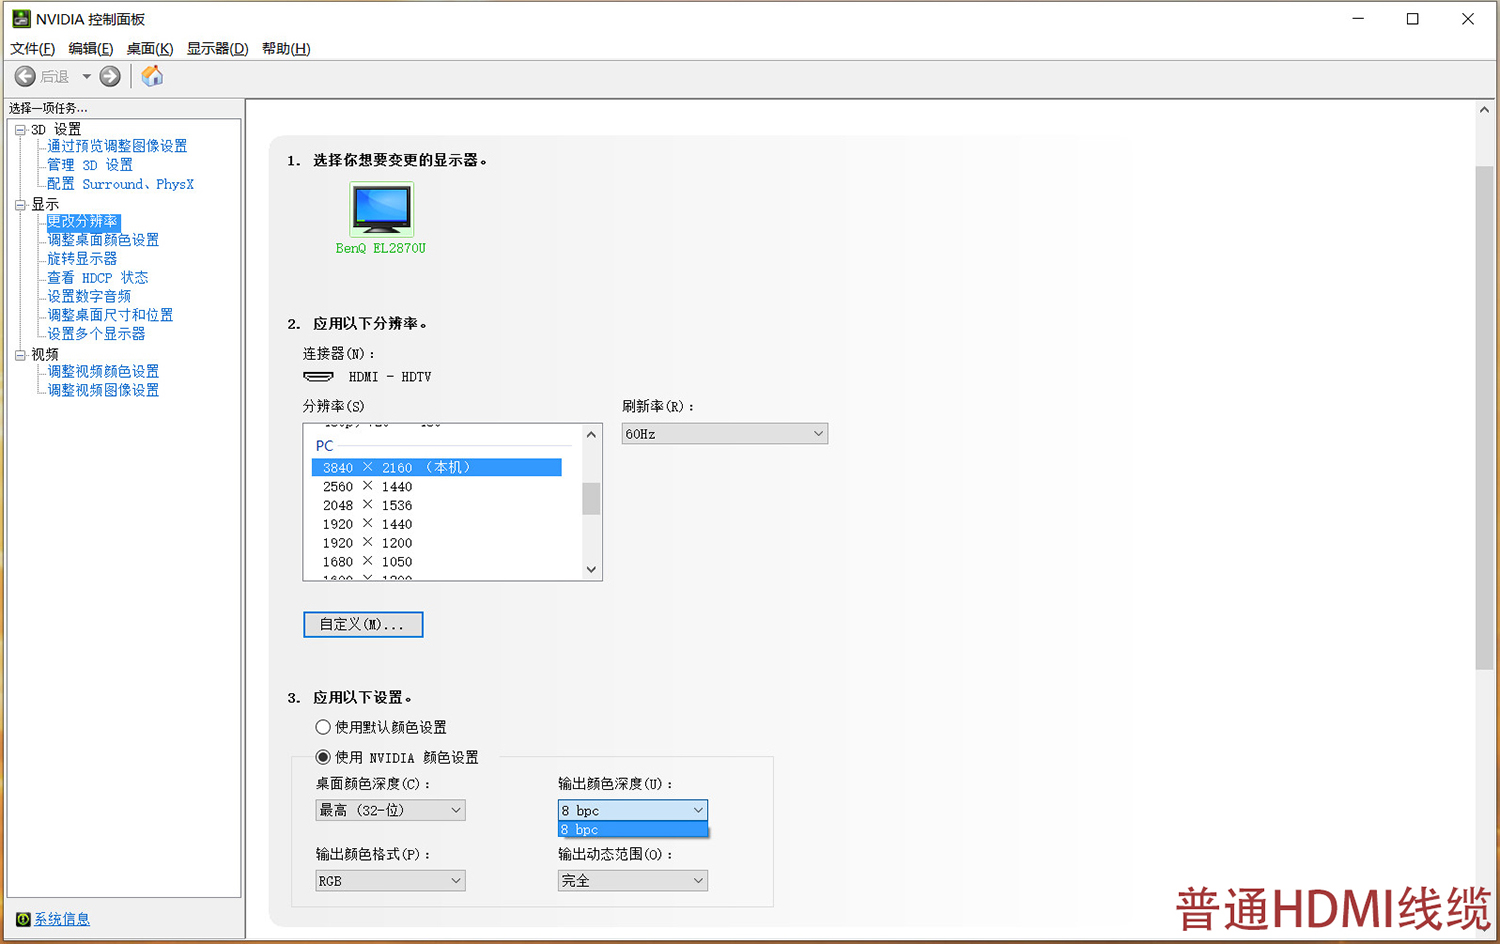
Task: Click the 自定义(M)... button
Action: point(363,625)
